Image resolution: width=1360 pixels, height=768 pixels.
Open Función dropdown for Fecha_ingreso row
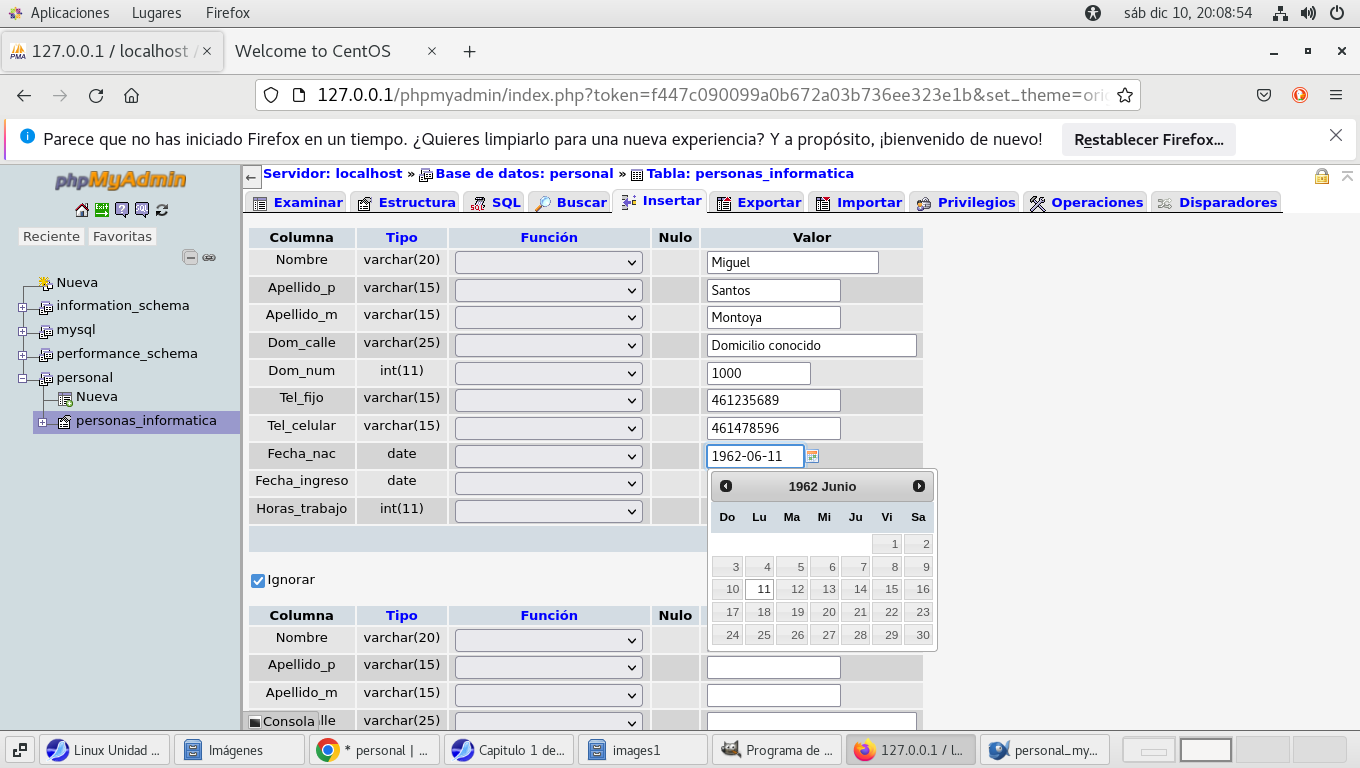[548, 483]
